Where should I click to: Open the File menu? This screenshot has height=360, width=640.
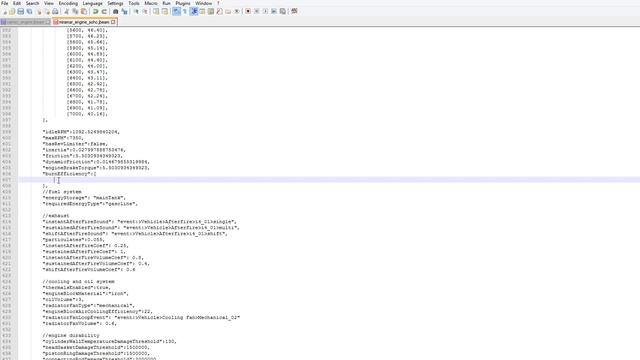[x=4, y=3]
